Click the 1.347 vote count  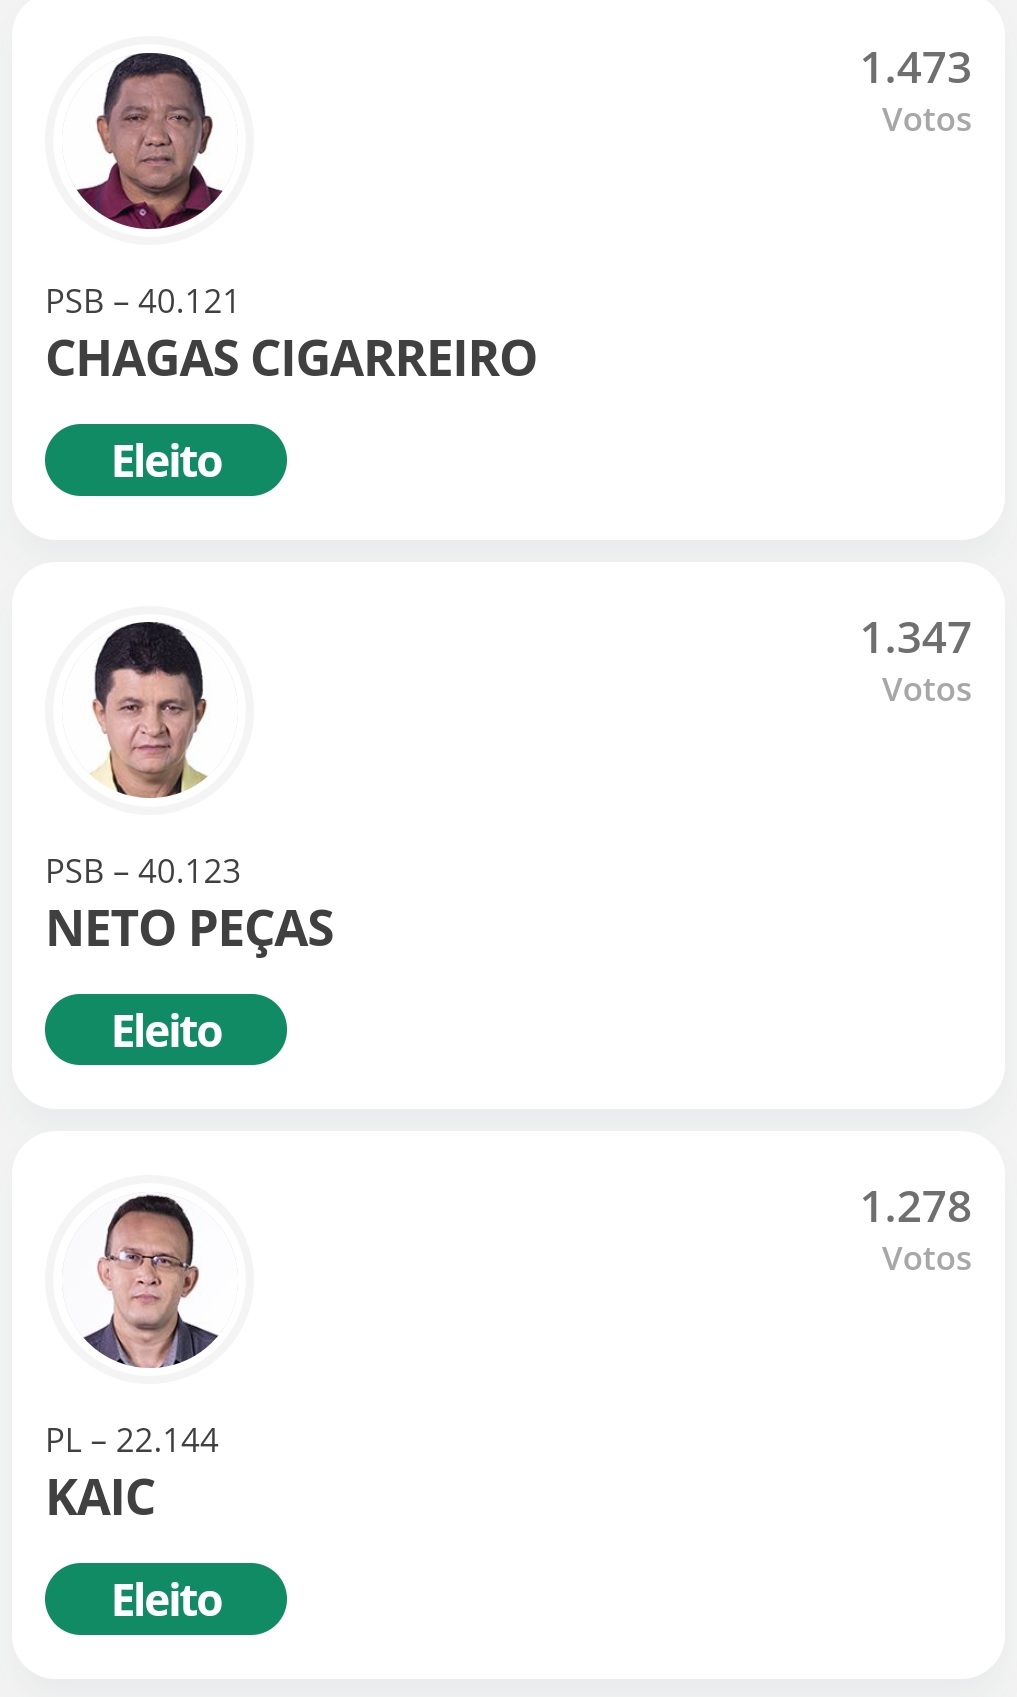tap(915, 639)
